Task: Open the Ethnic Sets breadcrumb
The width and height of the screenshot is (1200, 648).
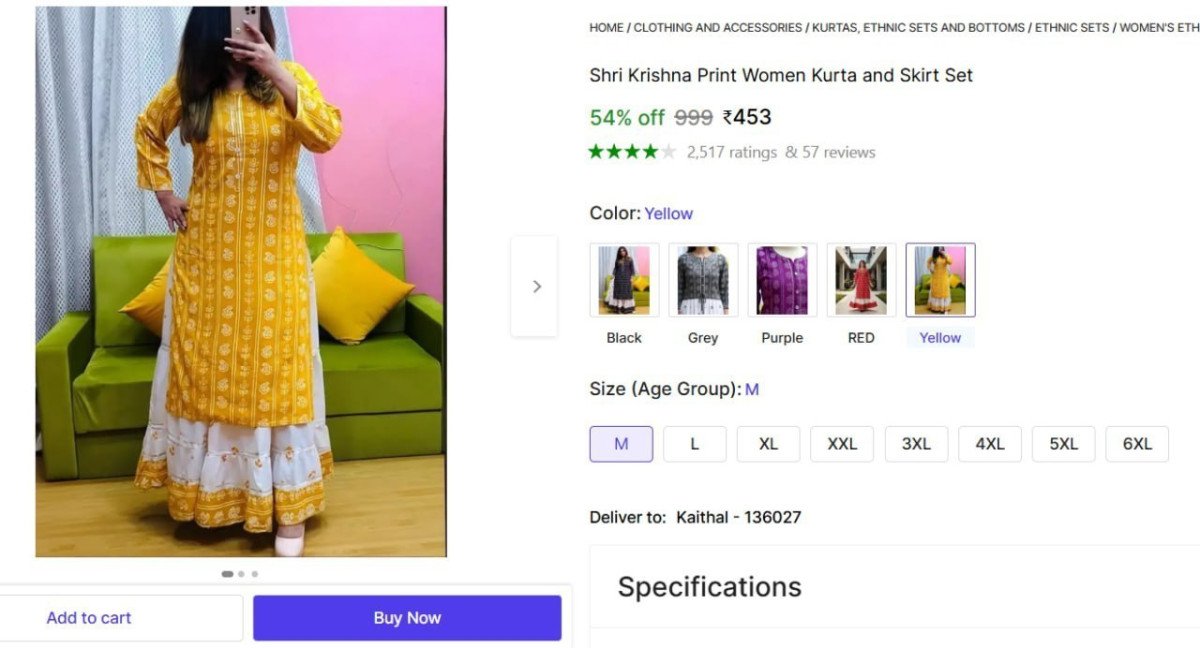Action: click(x=1072, y=28)
